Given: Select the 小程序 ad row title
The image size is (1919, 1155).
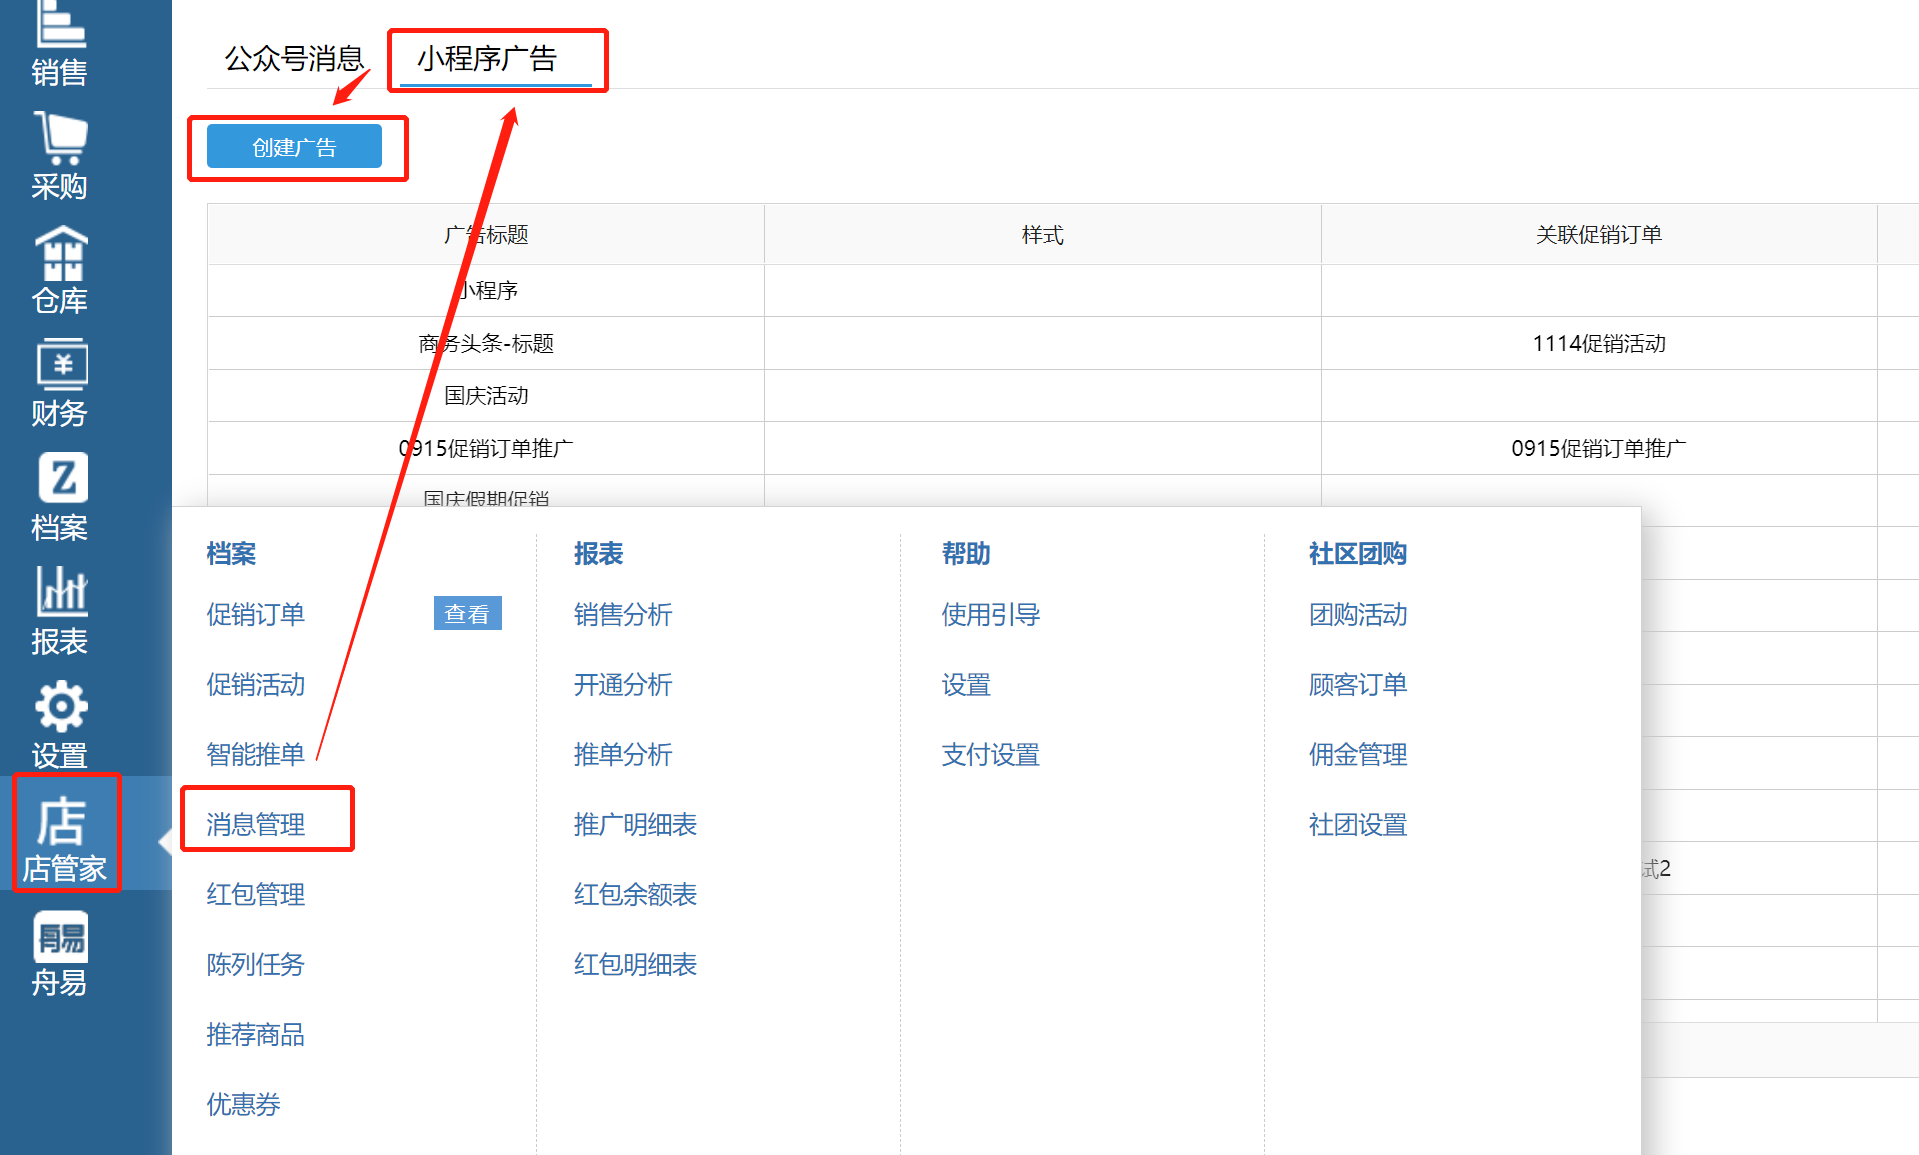Looking at the screenshot, I should [486, 290].
